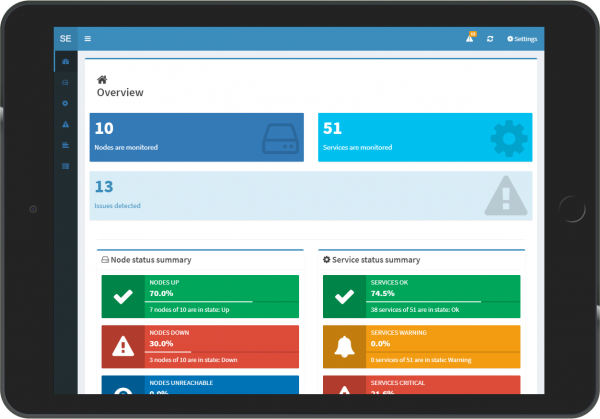Open the issues warning icon in sidebar
Viewport: 600px width, 419px height.
pyautogui.click(x=65, y=124)
